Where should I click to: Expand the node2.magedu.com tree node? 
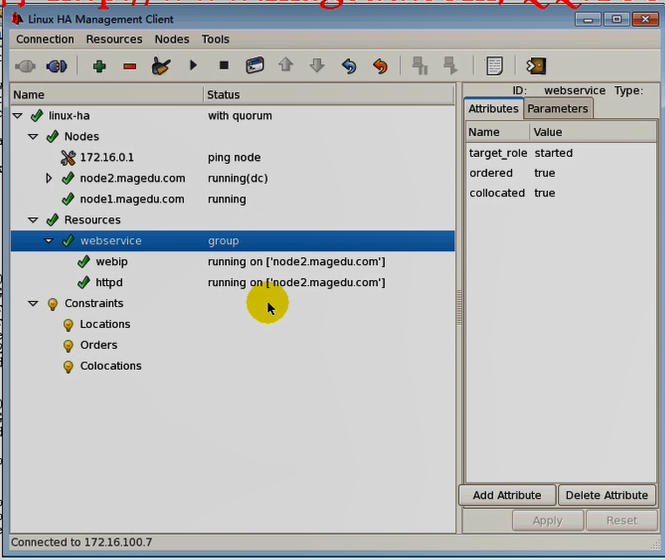click(x=49, y=178)
